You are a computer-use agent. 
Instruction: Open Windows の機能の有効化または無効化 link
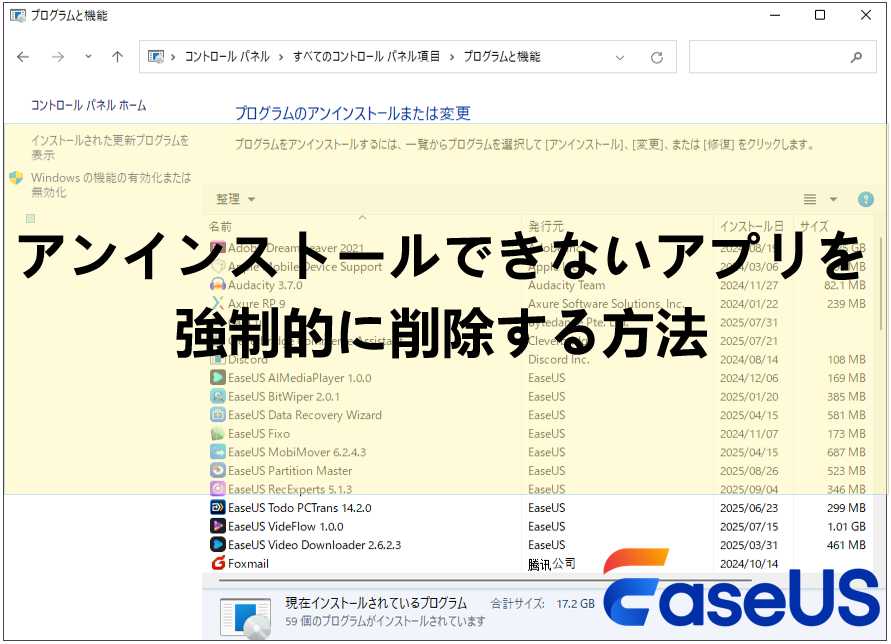111,185
